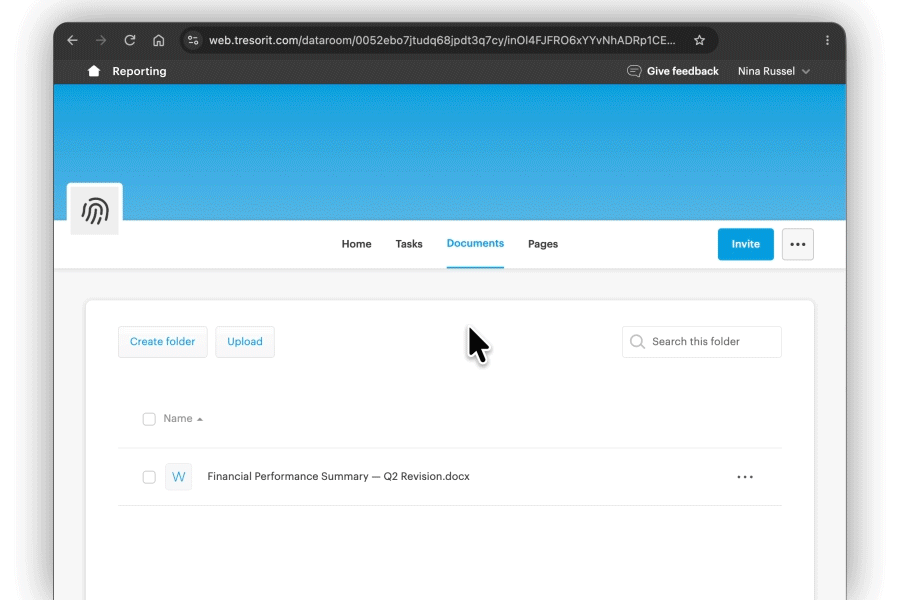Click the browser forward arrow
The height and width of the screenshot is (600, 900).
pyautogui.click(x=101, y=40)
